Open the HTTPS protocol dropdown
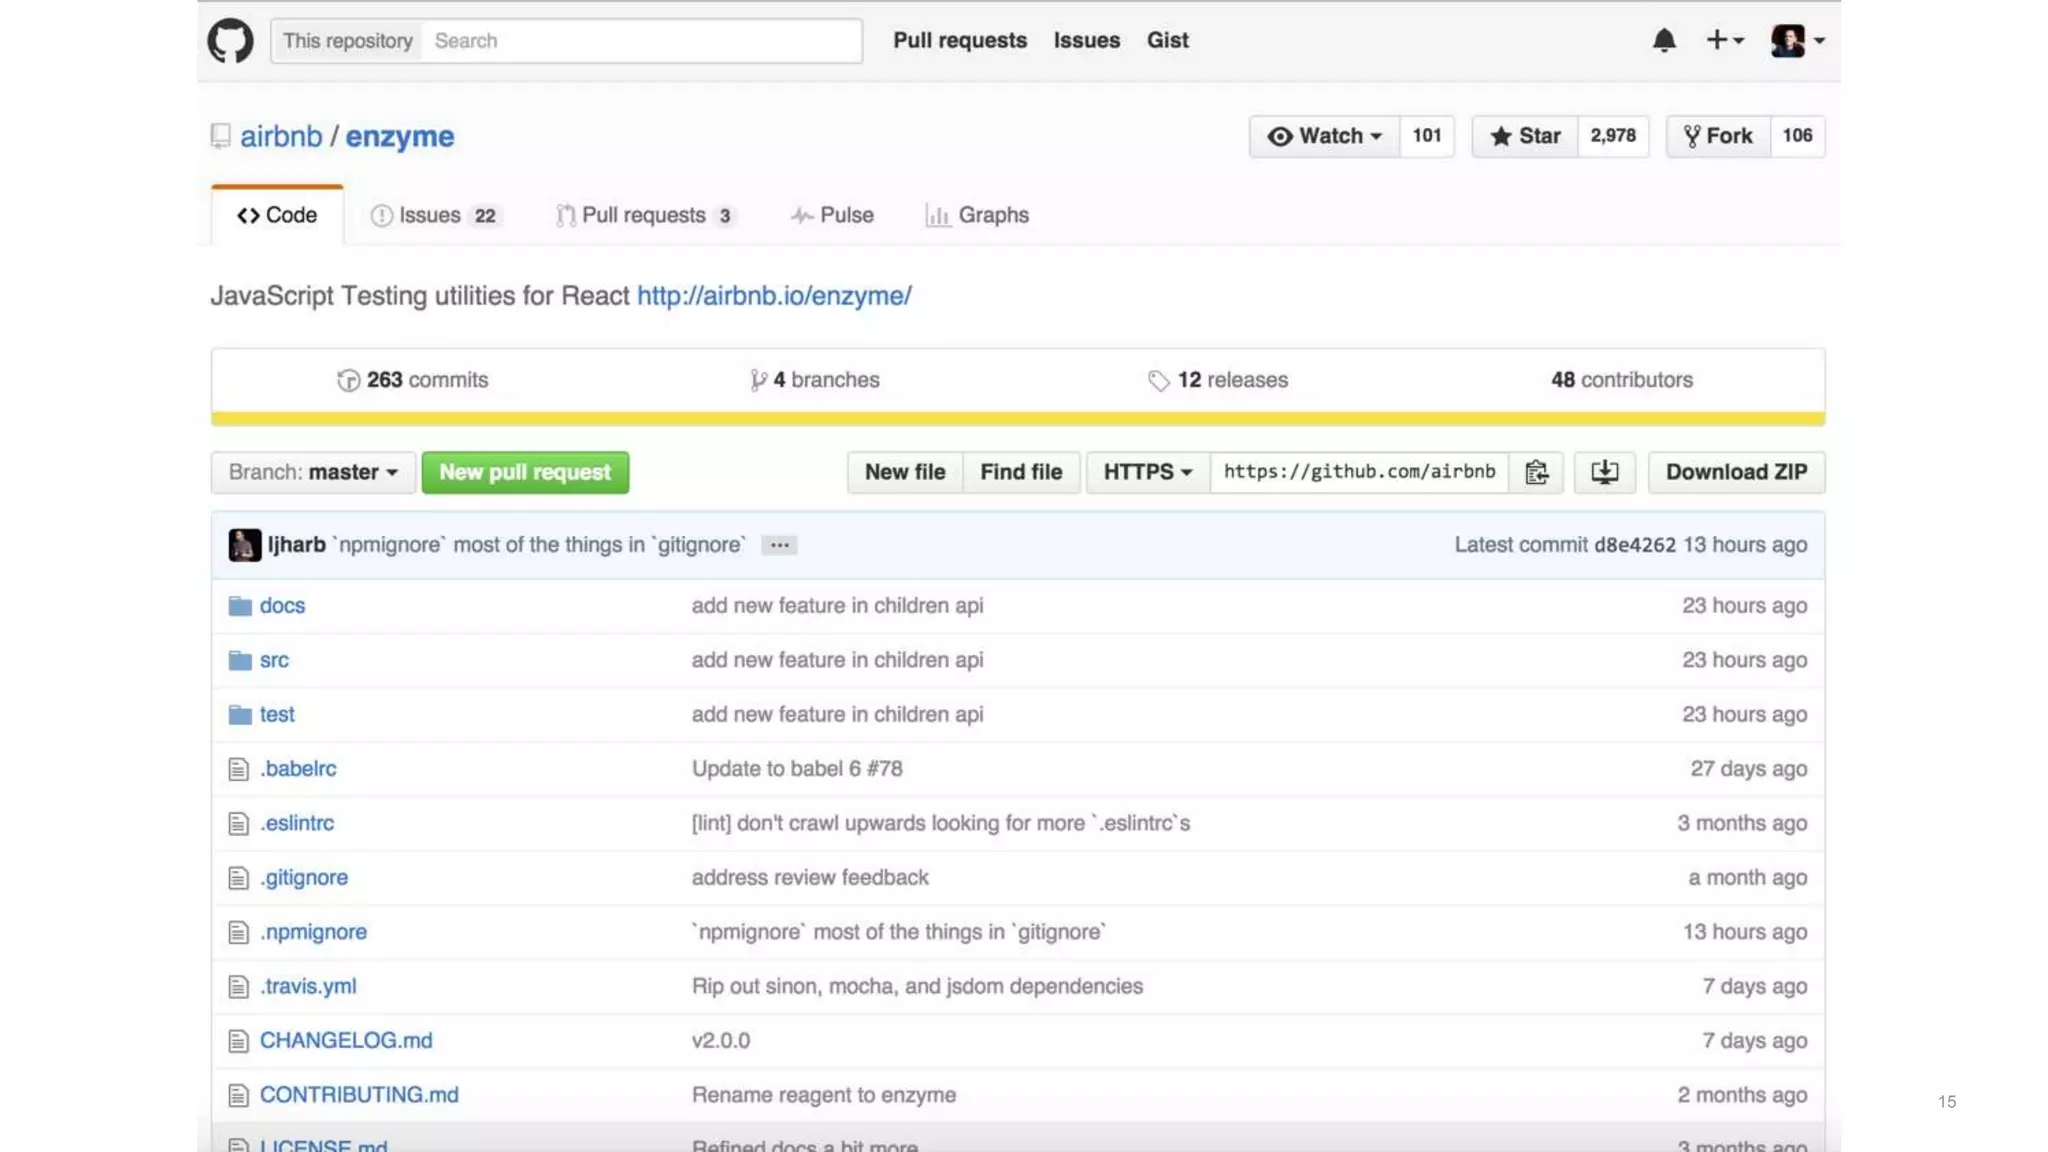 1147,472
